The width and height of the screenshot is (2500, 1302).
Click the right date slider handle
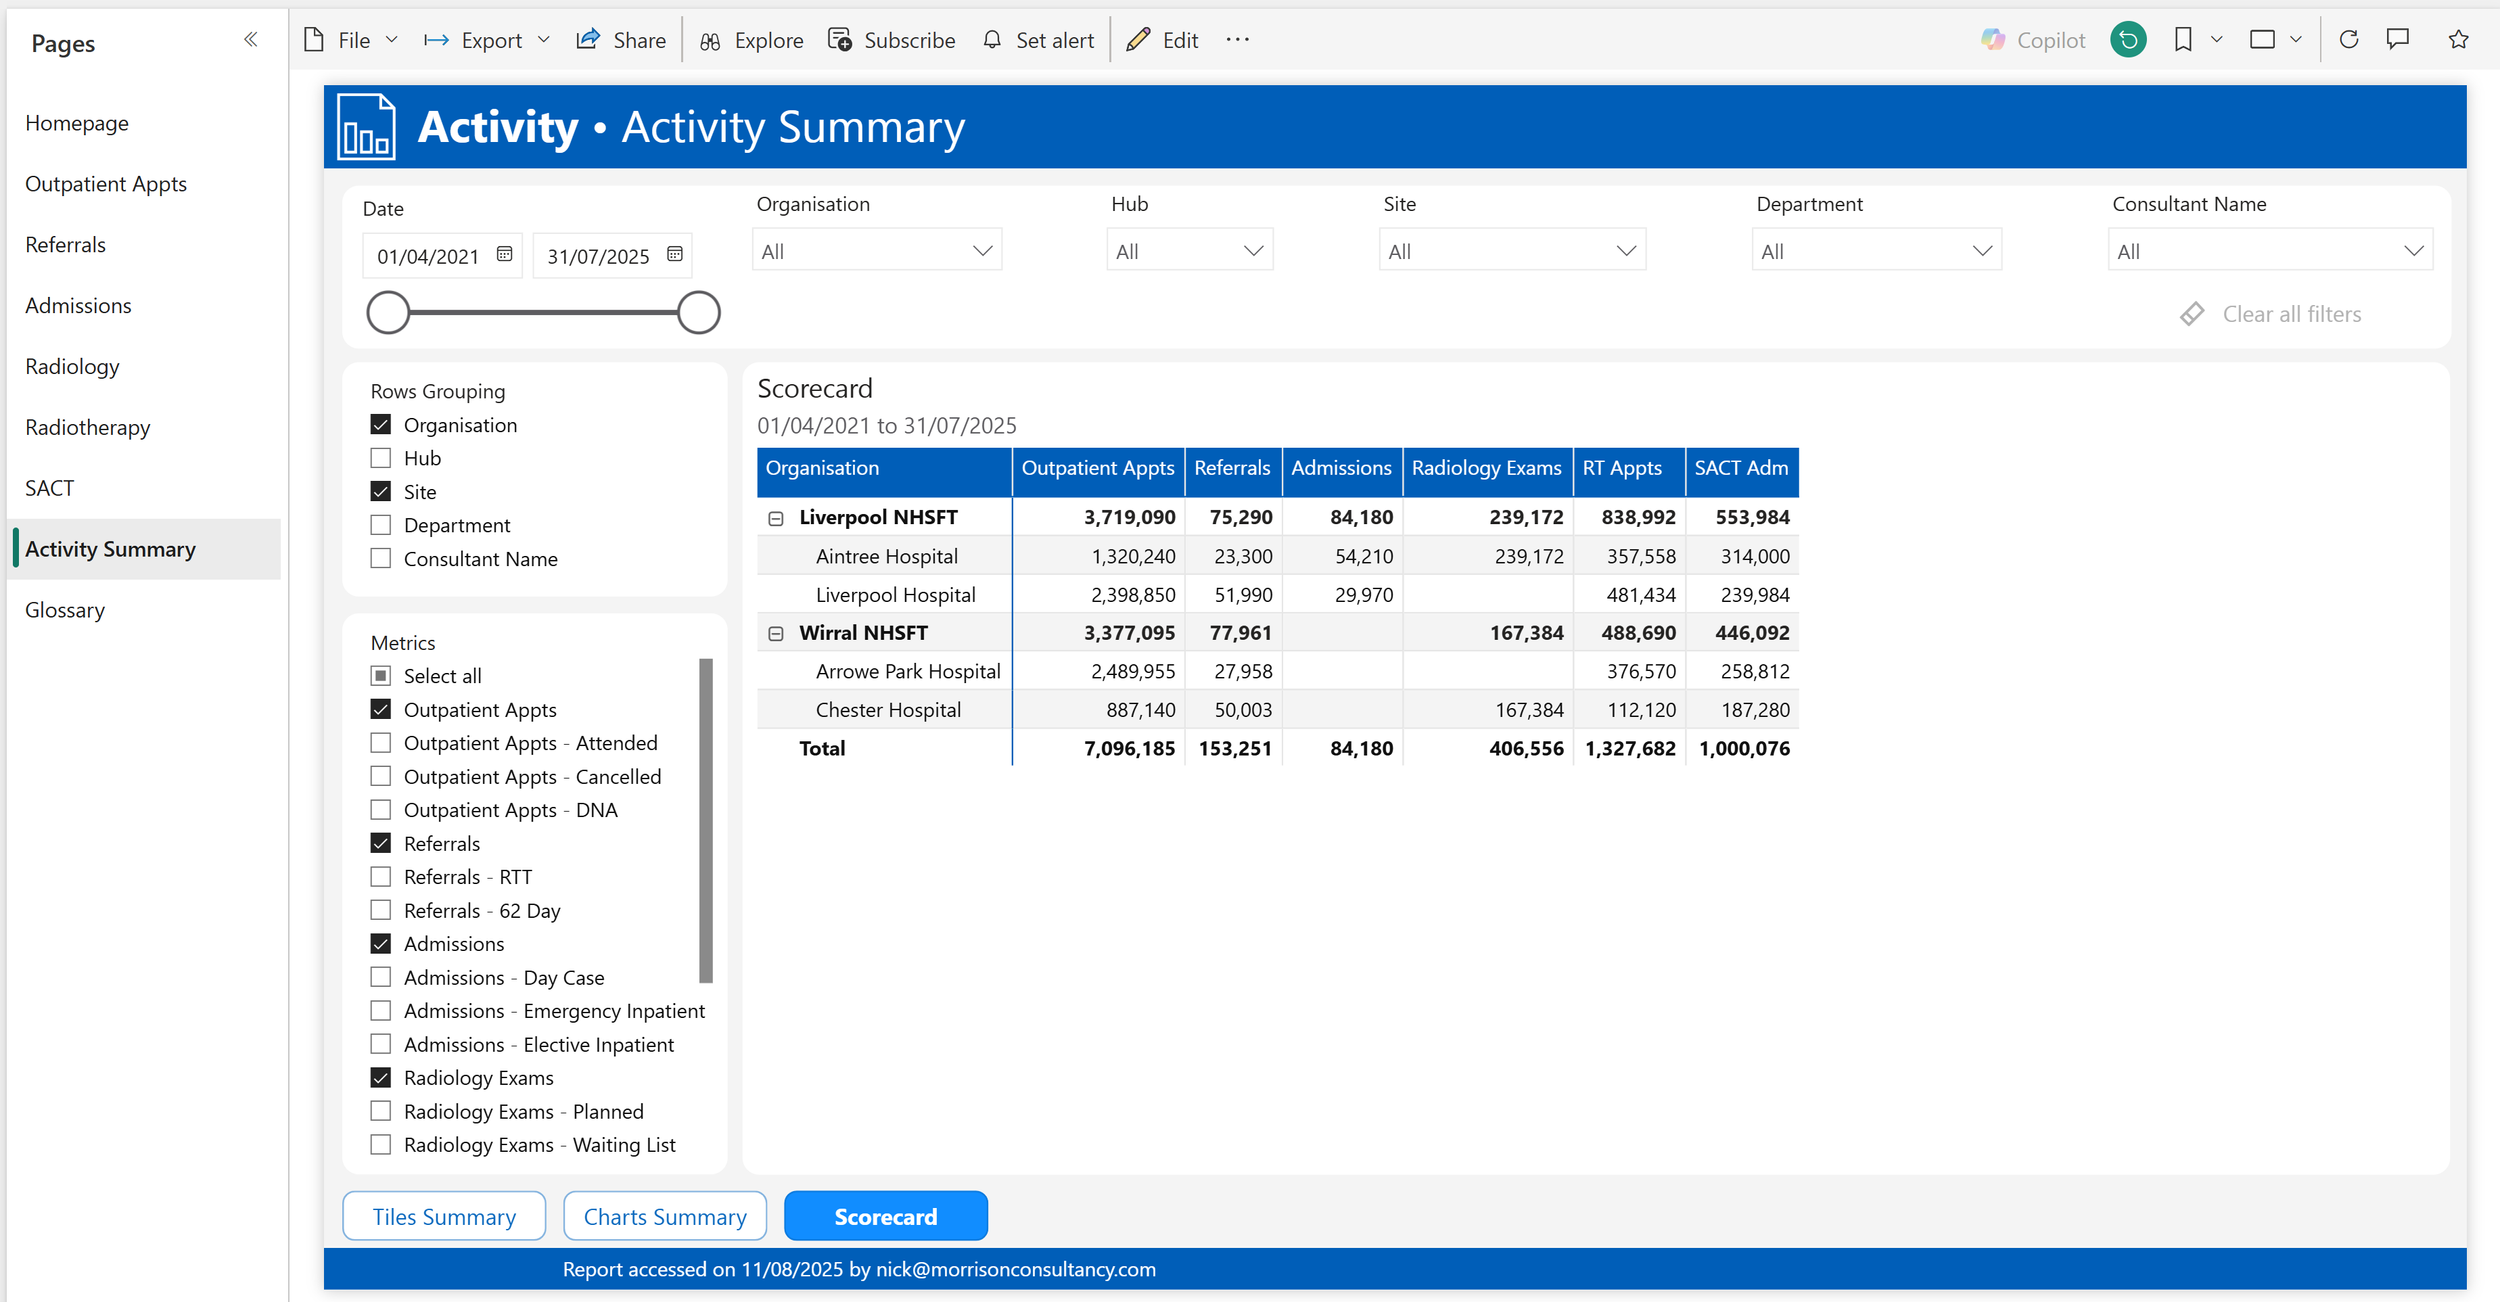[x=698, y=313]
